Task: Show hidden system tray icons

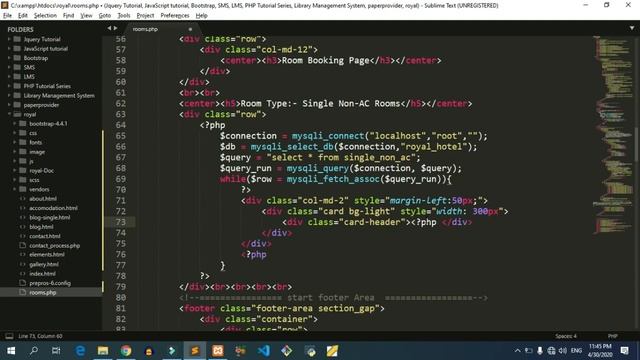Action: (517, 351)
